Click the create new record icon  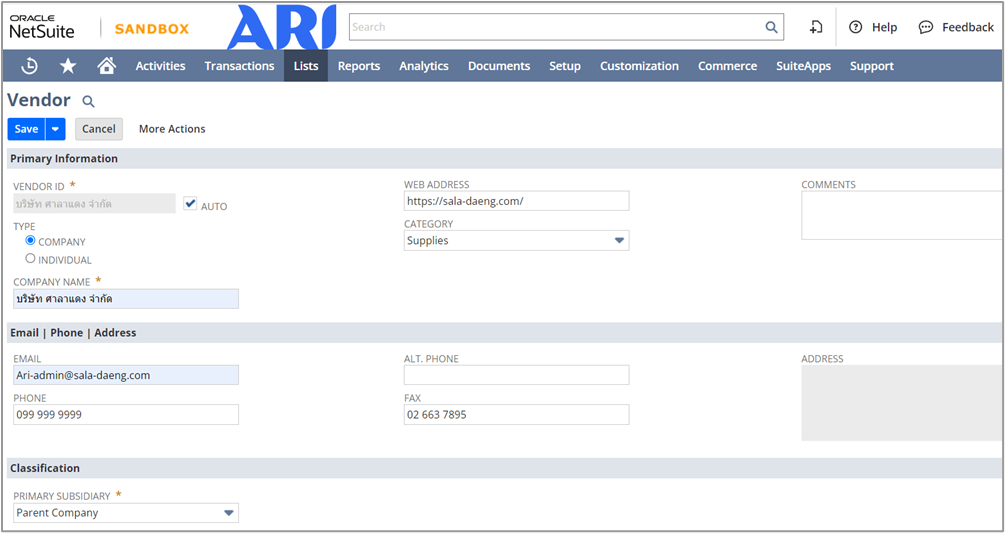(816, 27)
